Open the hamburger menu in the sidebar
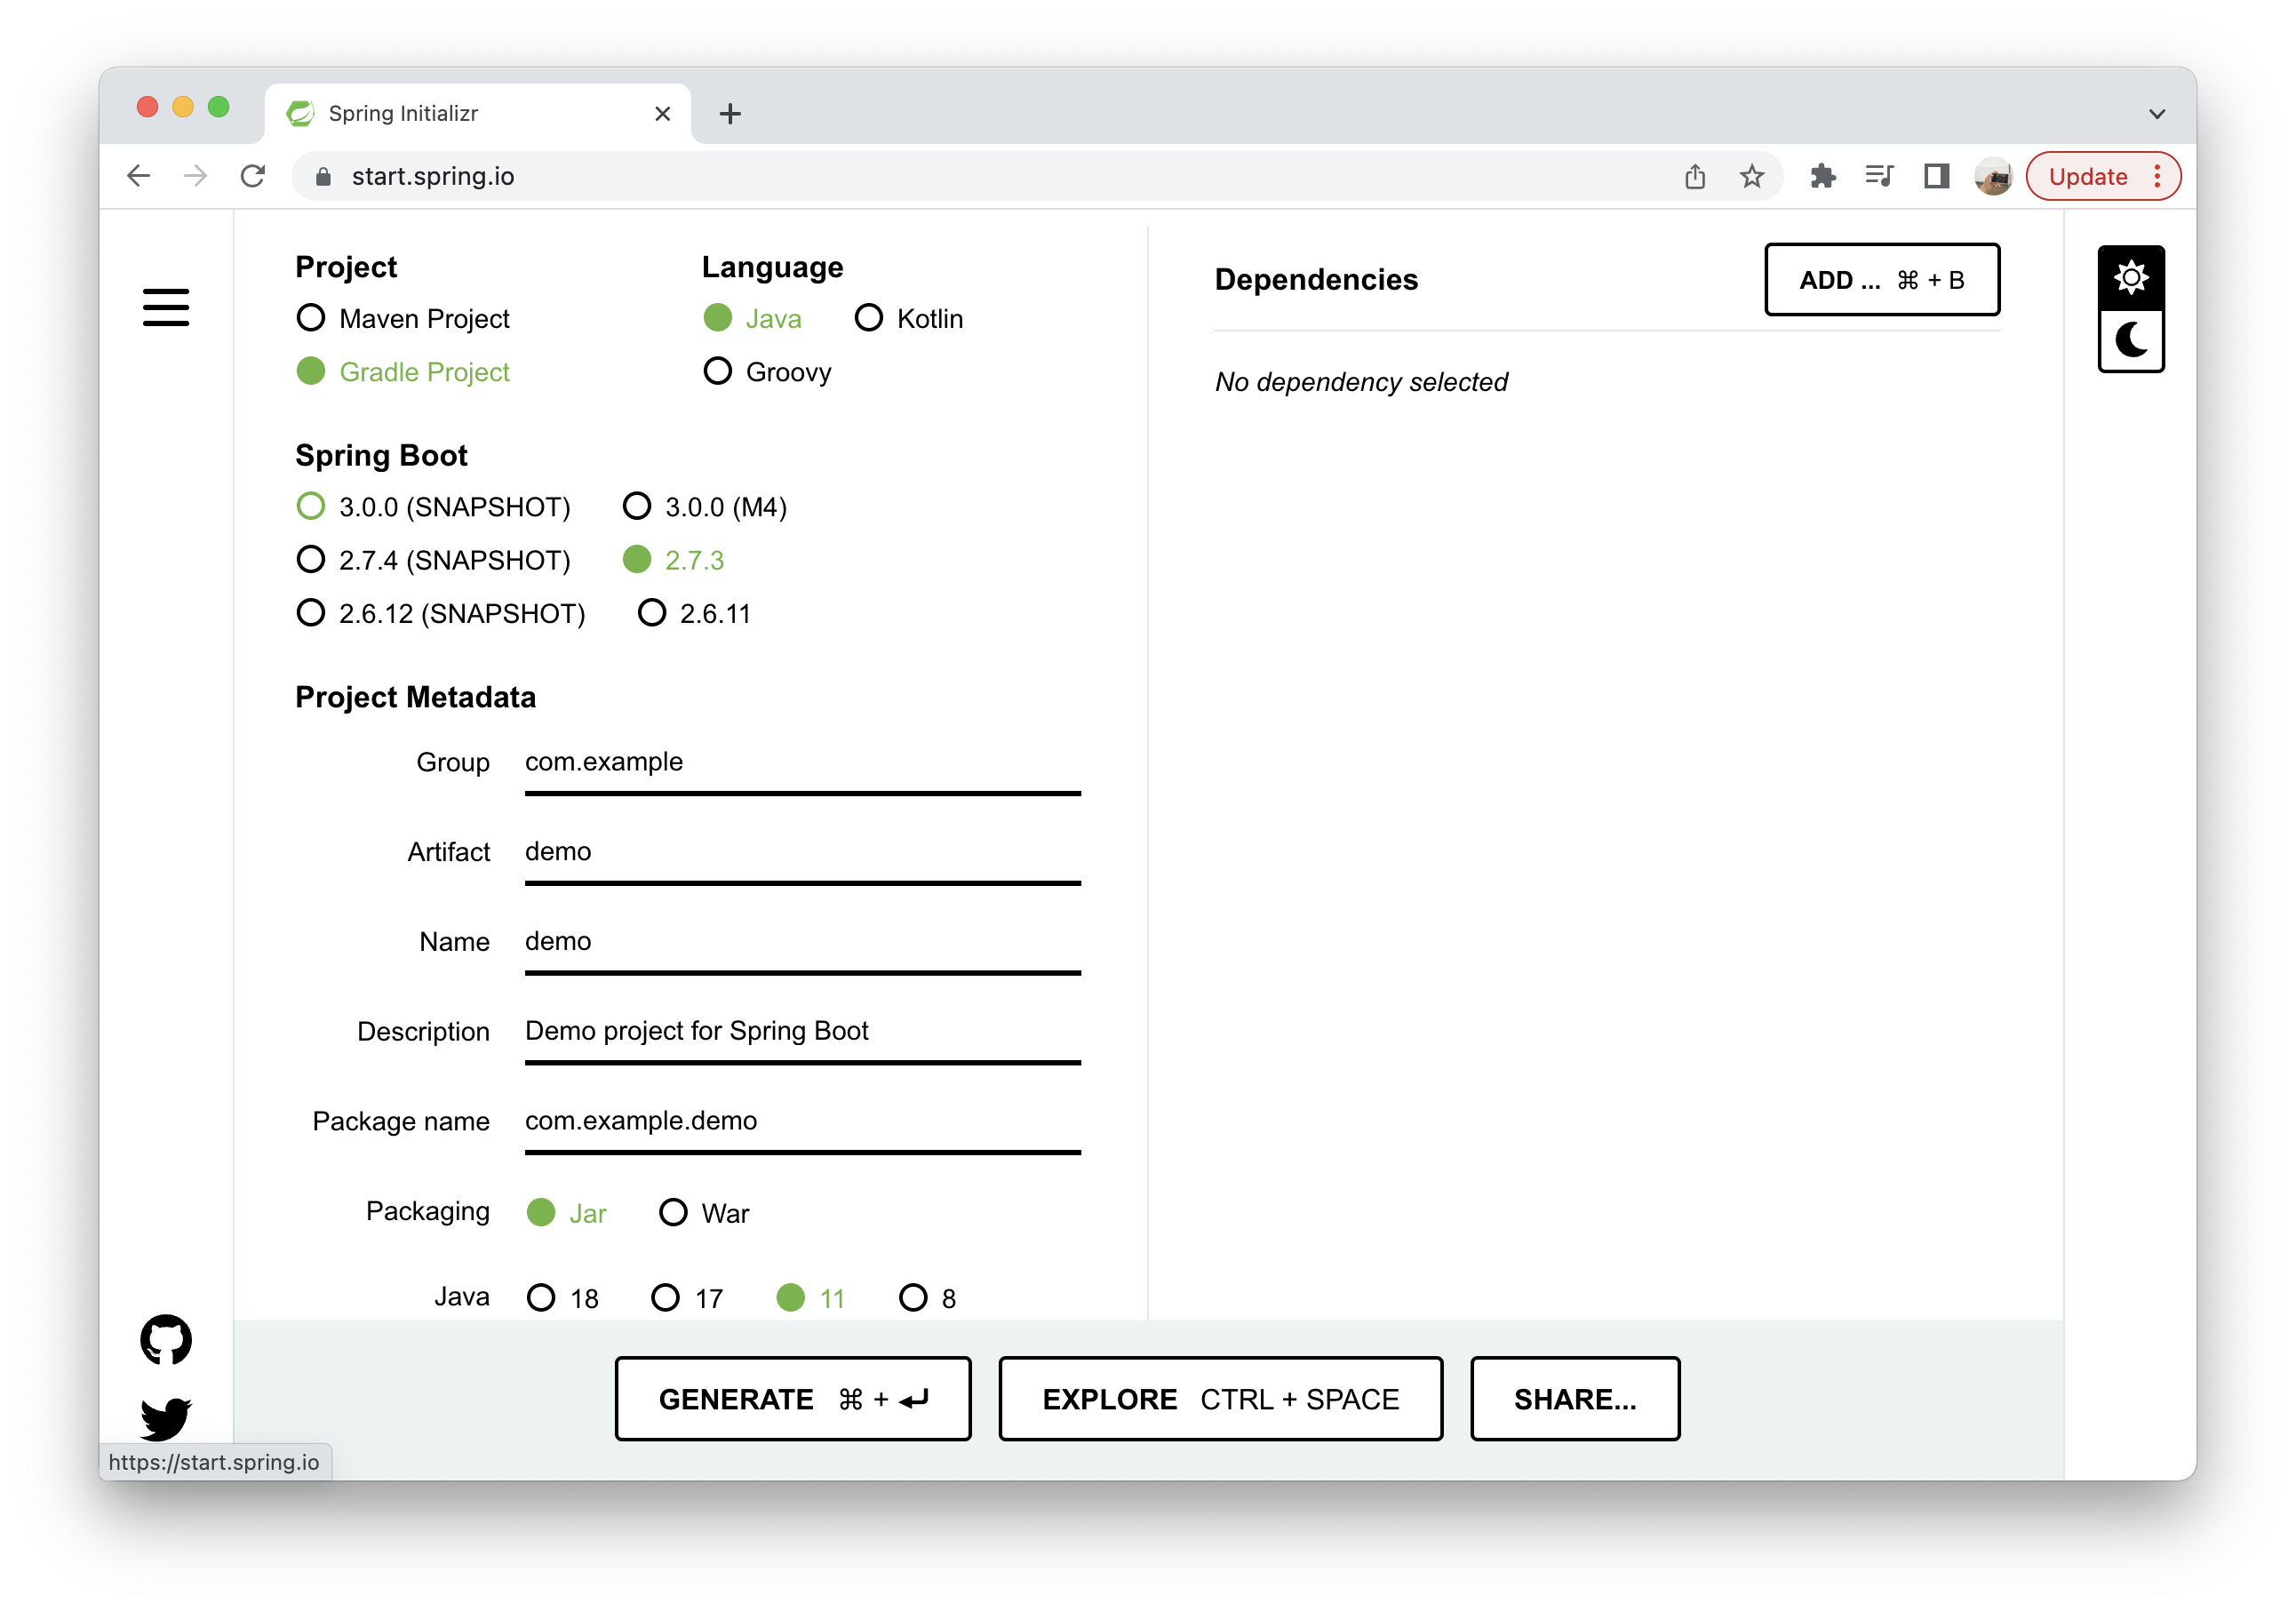Screen dimensions: 2296x1612 pyautogui.click(x=166, y=307)
